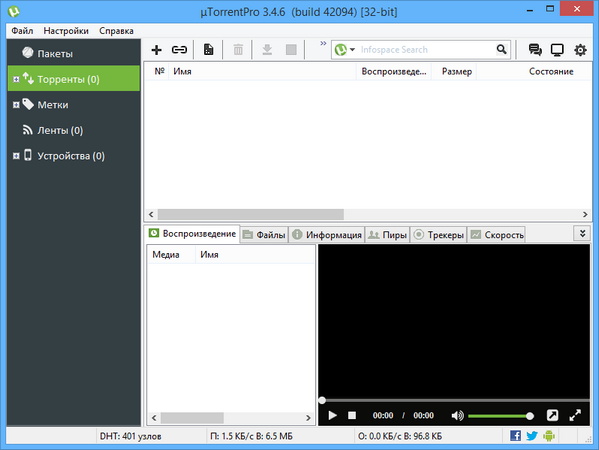Switch to the Файлы tab
This screenshot has height=450, width=599.
[264, 235]
